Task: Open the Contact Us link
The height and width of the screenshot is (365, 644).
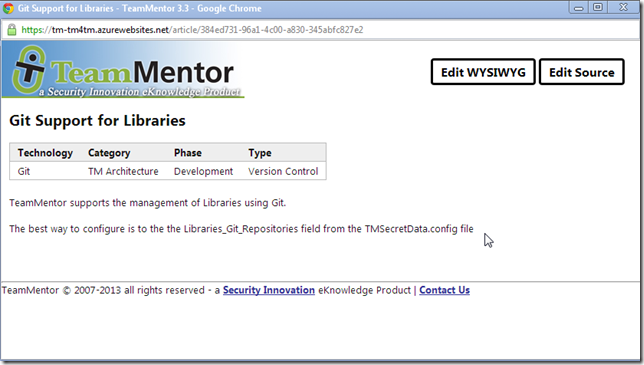Action: (444, 290)
